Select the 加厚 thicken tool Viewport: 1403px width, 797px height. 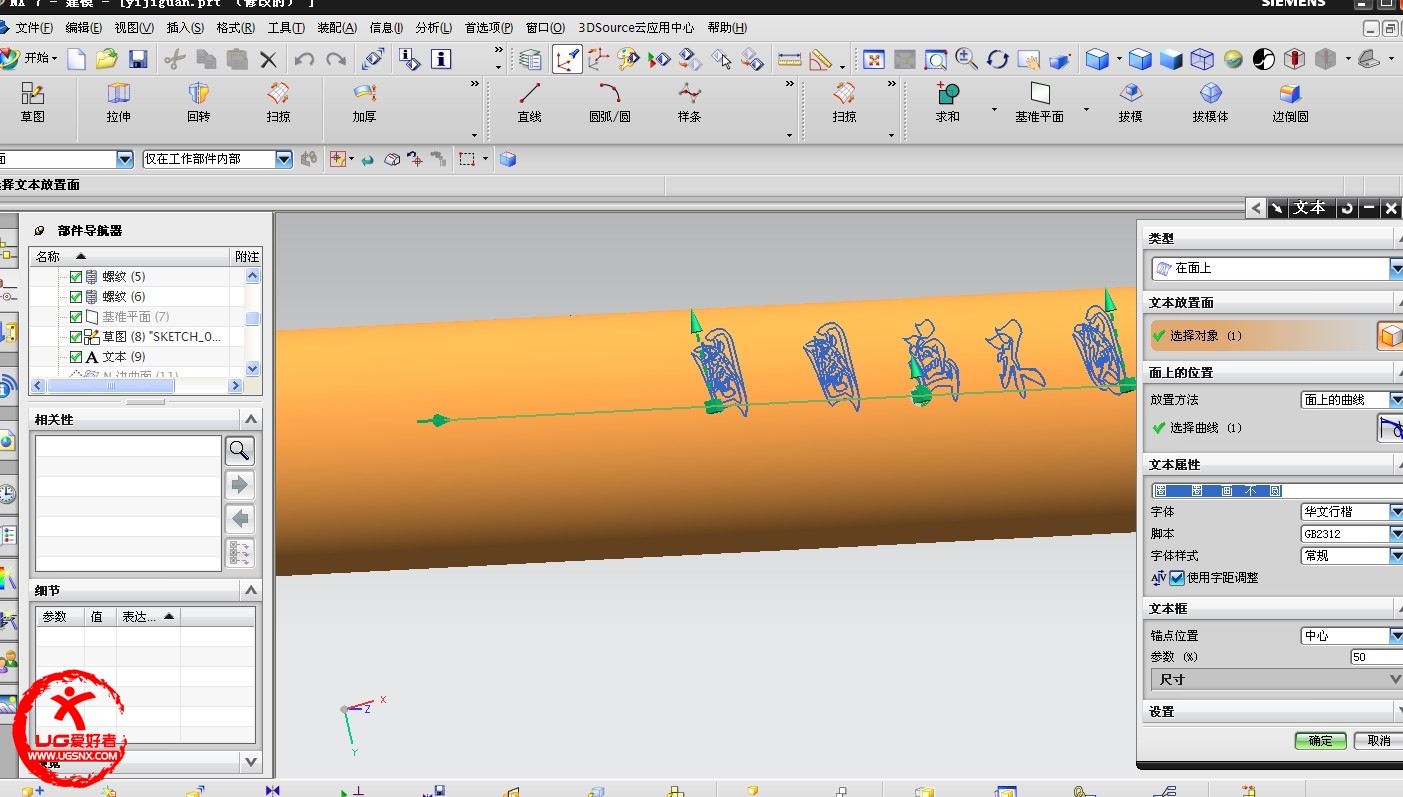[364, 103]
